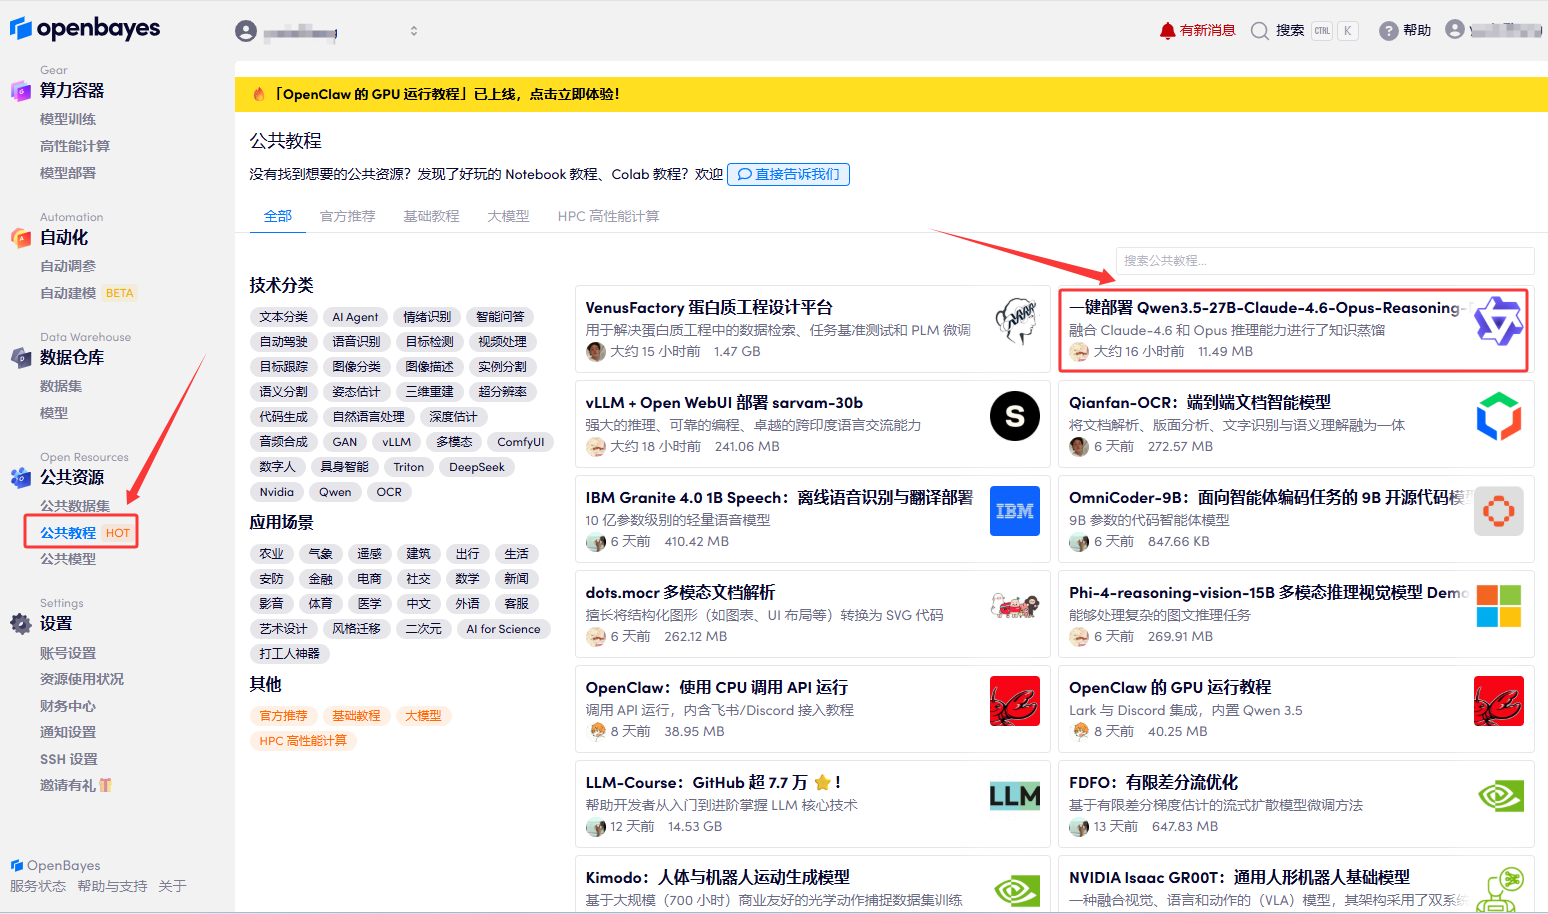Image resolution: width=1548 pixels, height=914 pixels.
Task: Switch to the 官方推荐 tab
Action: pos(348,216)
